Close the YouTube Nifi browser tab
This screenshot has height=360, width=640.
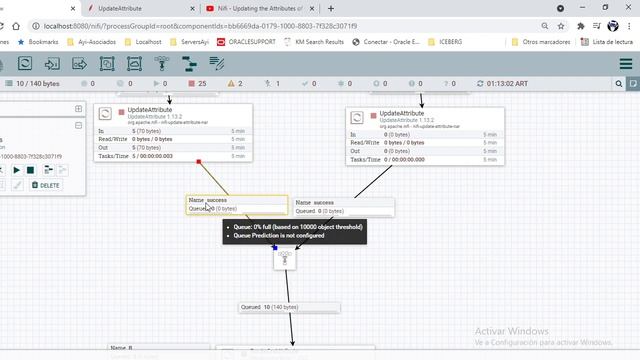click(312, 8)
